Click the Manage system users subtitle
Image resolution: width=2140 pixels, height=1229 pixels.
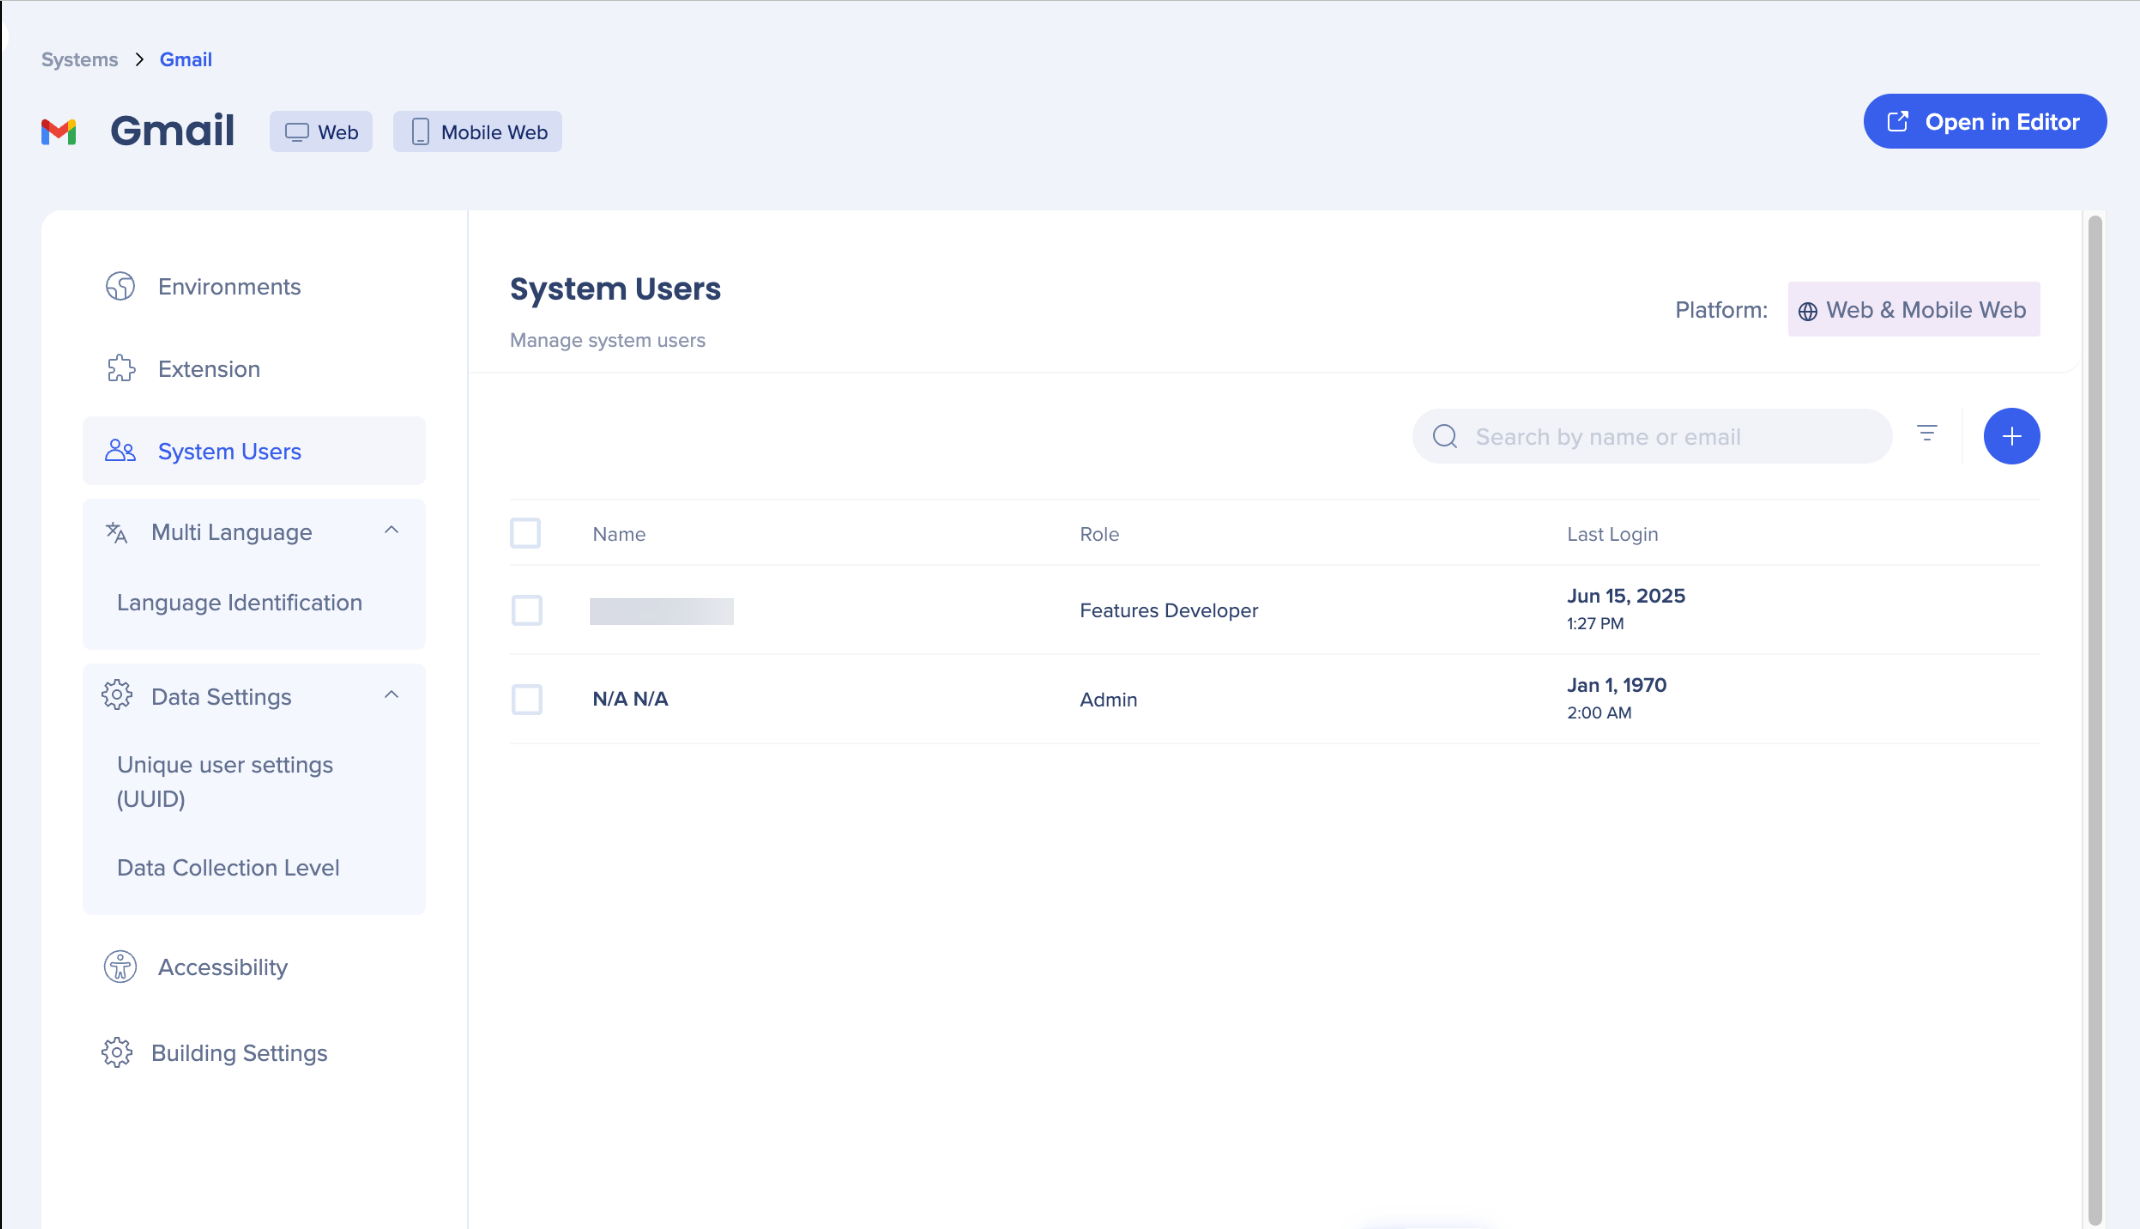[607, 340]
